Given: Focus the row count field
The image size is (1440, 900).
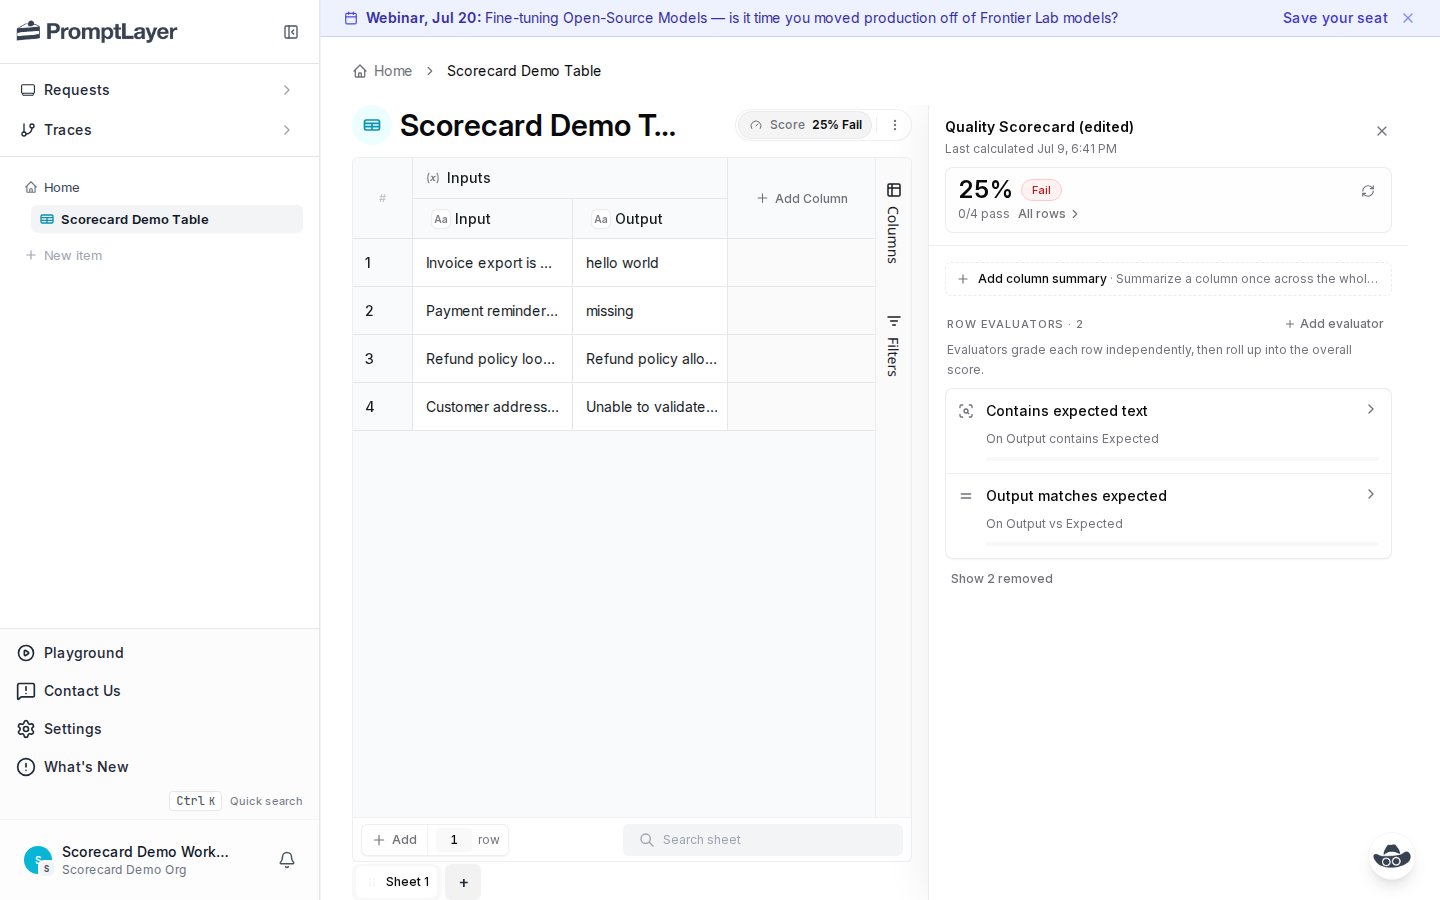Looking at the screenshot, I should (x=454, y=840).
